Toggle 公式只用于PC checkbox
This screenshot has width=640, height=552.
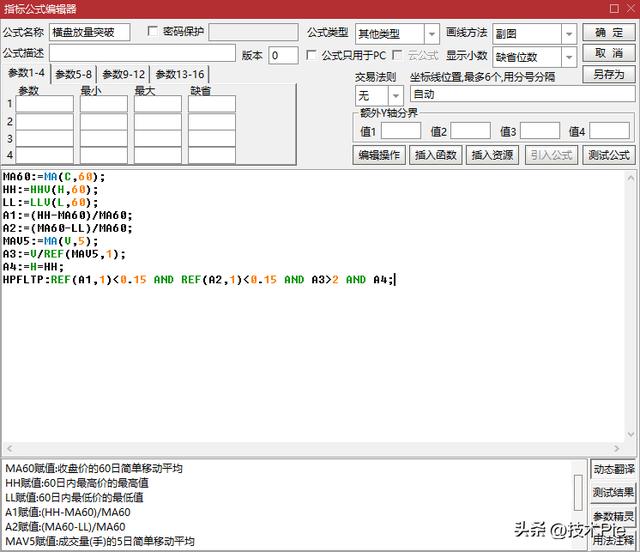(313, 55)
